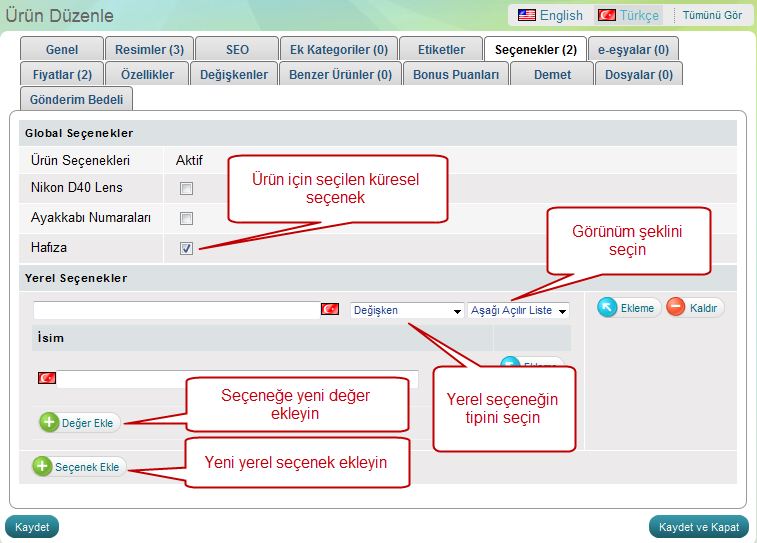This screenshot has height=543, width=757.
Task: Click the Turkish flag beside the value field
Action: 46,378
